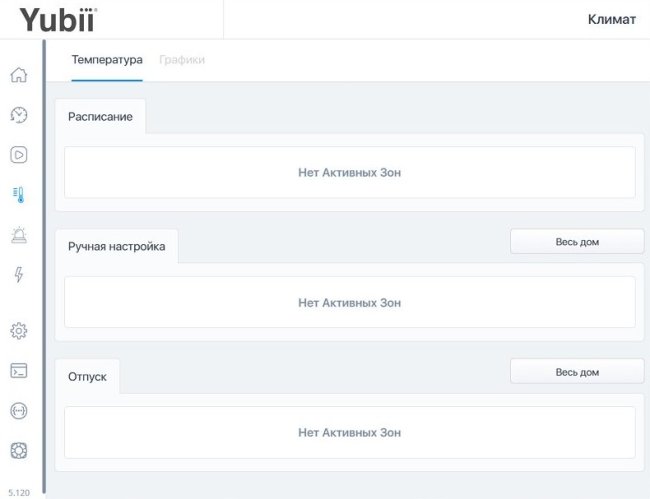Select the Расписание section tab
650x499 pixels.
click(100, 117)
